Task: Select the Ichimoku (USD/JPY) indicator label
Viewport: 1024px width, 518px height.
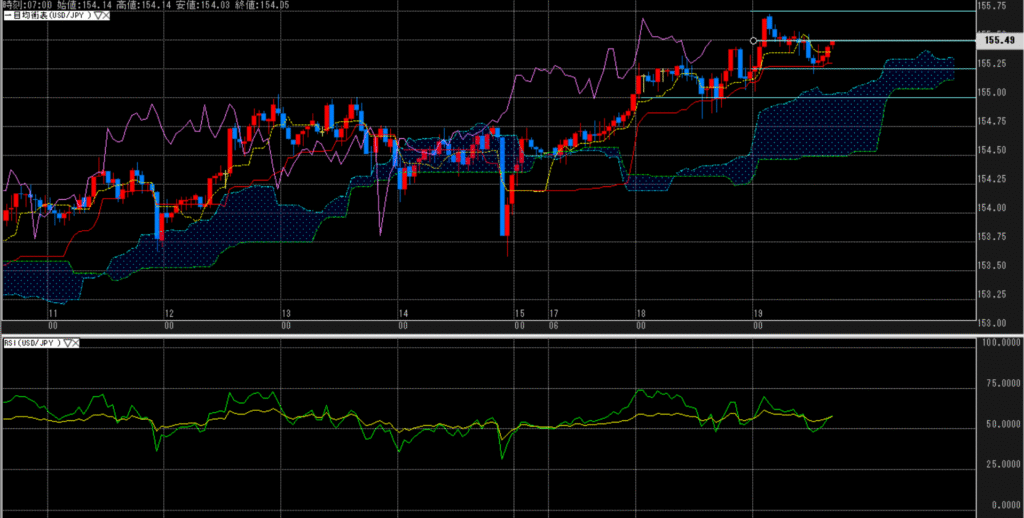Action: tap(48, 17)
